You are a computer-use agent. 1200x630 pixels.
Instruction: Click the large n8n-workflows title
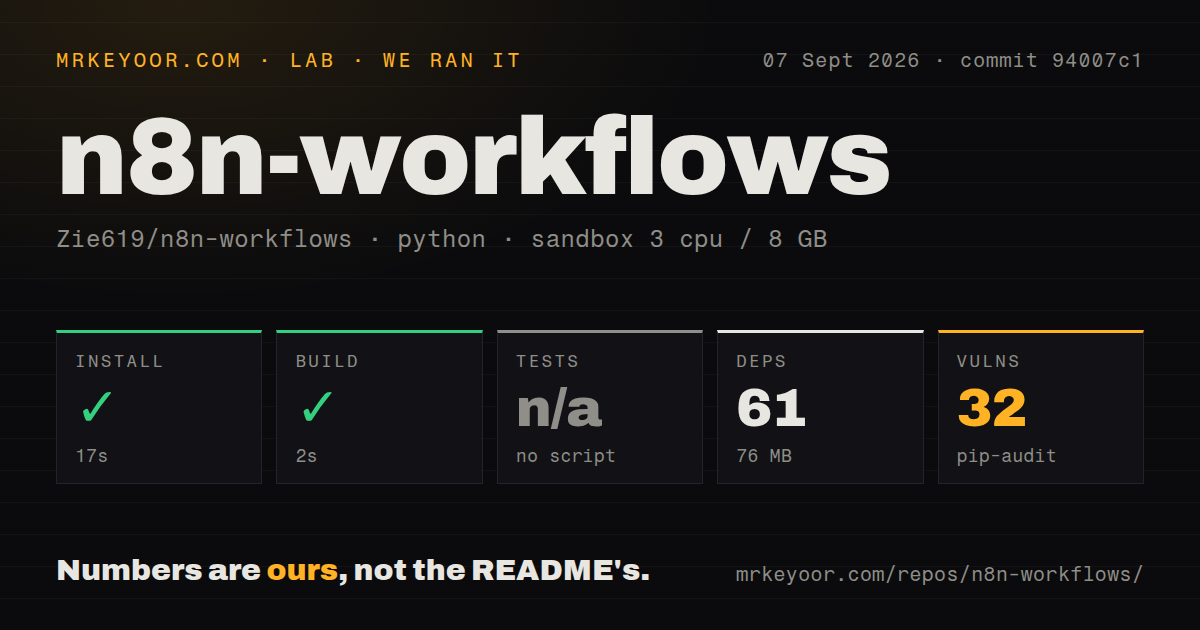click(x=473, y=158)
